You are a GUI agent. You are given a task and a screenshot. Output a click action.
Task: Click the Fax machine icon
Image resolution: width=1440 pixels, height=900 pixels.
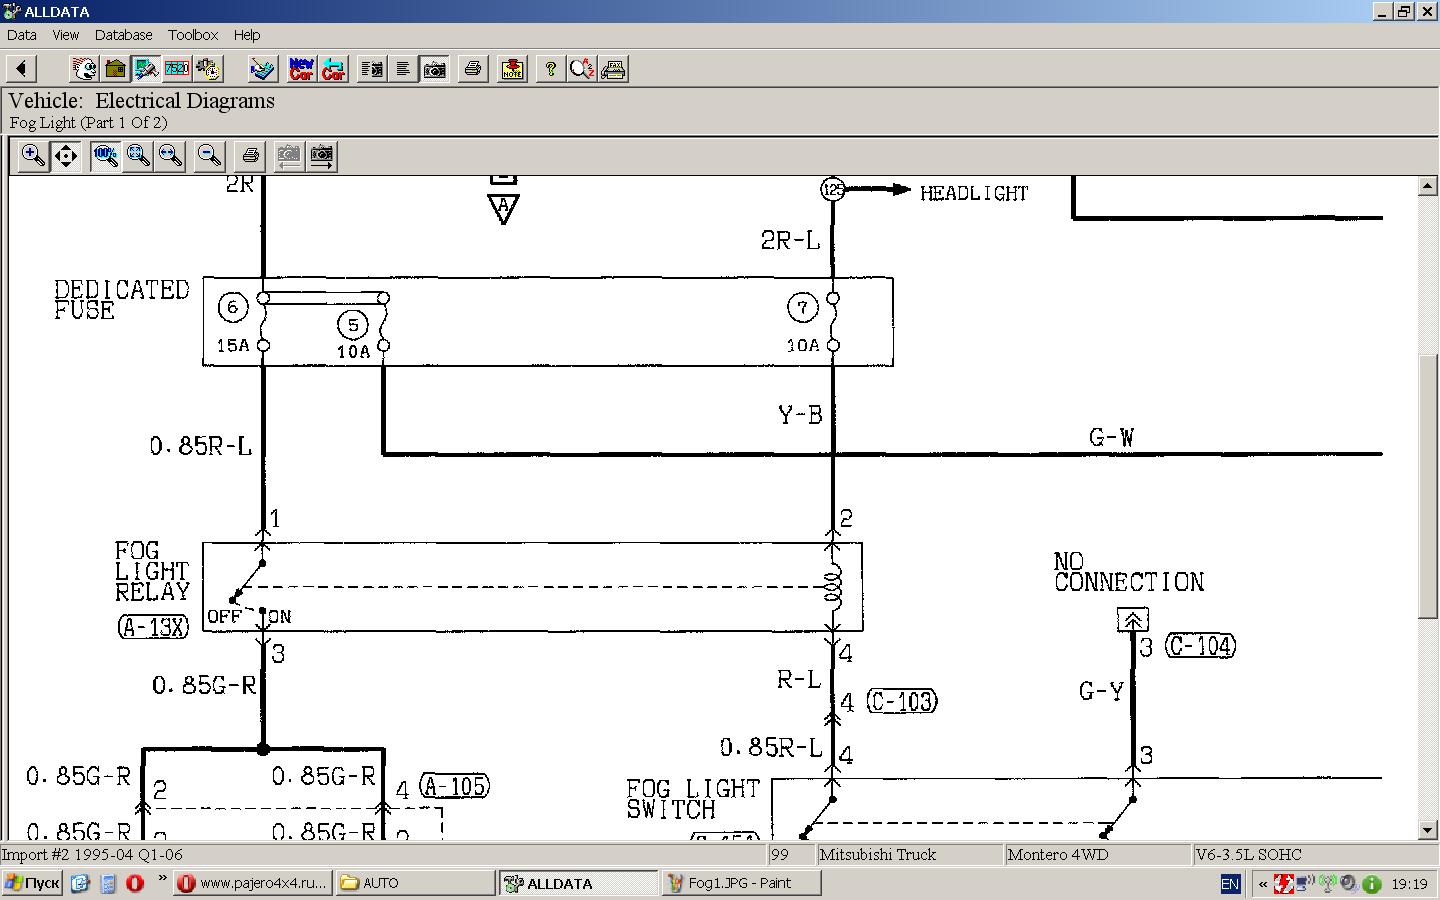[614, 69]
